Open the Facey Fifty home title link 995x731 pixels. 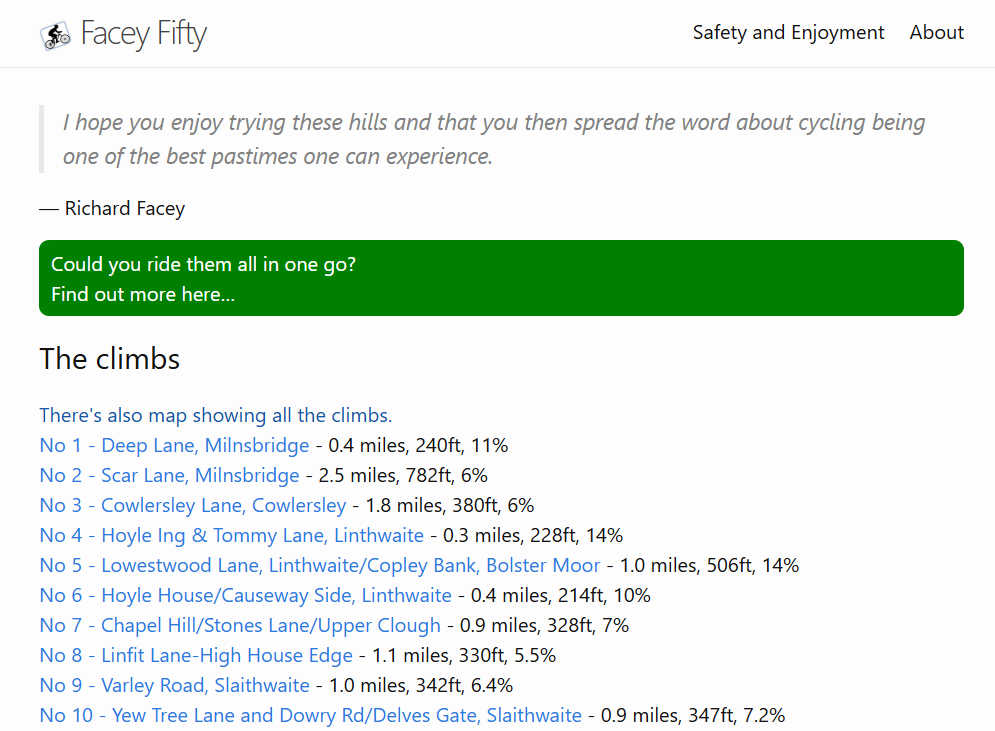coord(143,34)
